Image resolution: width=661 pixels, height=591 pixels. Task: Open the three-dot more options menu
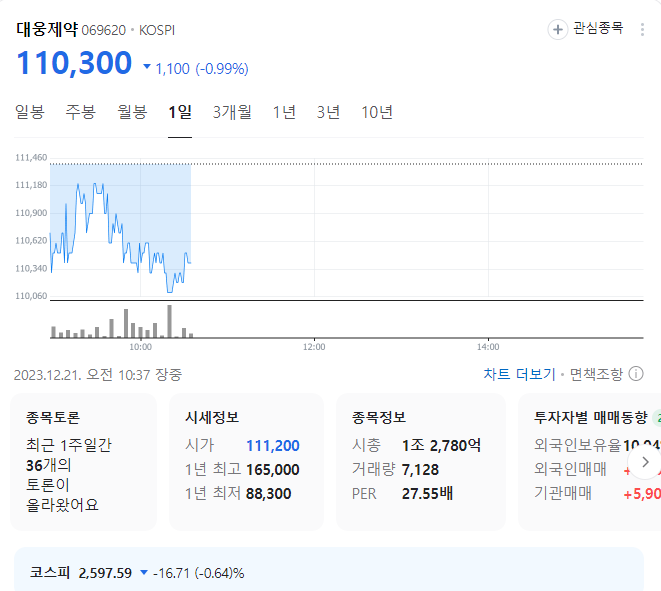pyautogui.click(x=642, y=30)
